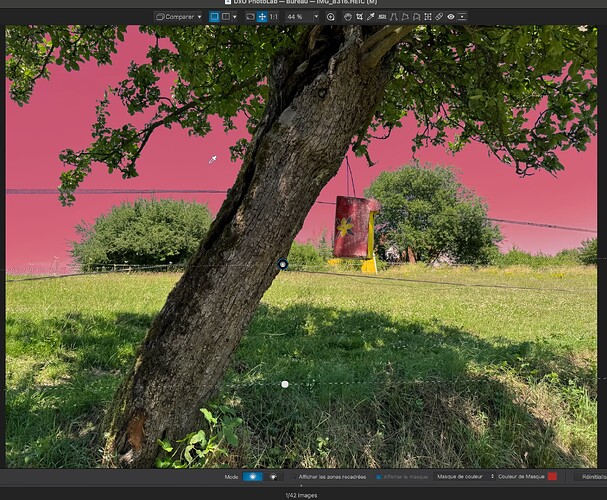Set zoom to 1:1

(x=274, y=17)
